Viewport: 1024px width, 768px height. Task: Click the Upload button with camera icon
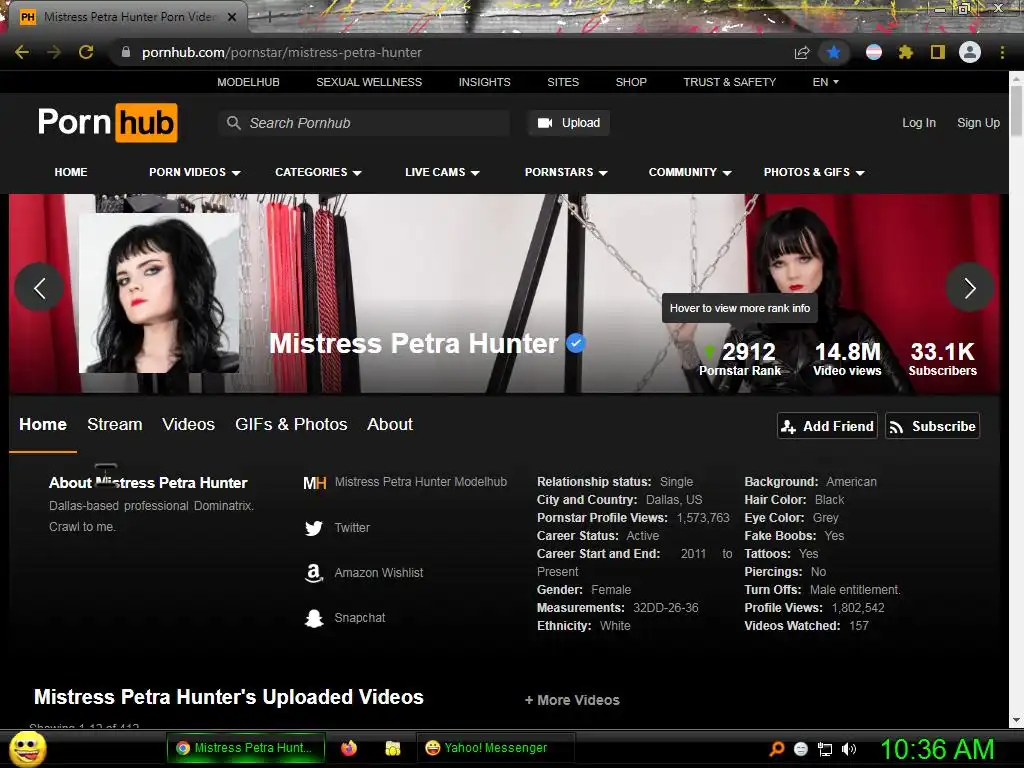569,123
